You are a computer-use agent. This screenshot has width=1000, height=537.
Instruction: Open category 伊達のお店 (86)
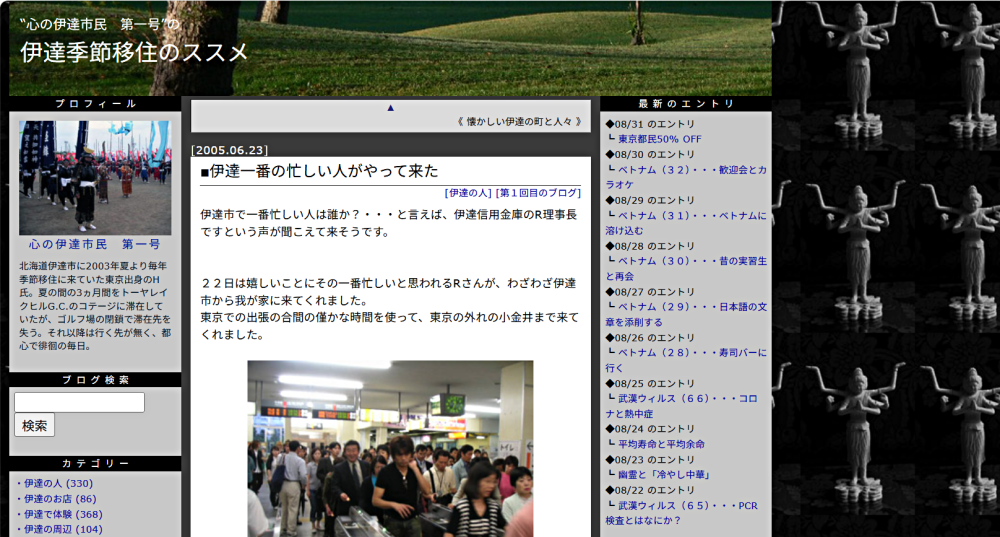[60, 499]
